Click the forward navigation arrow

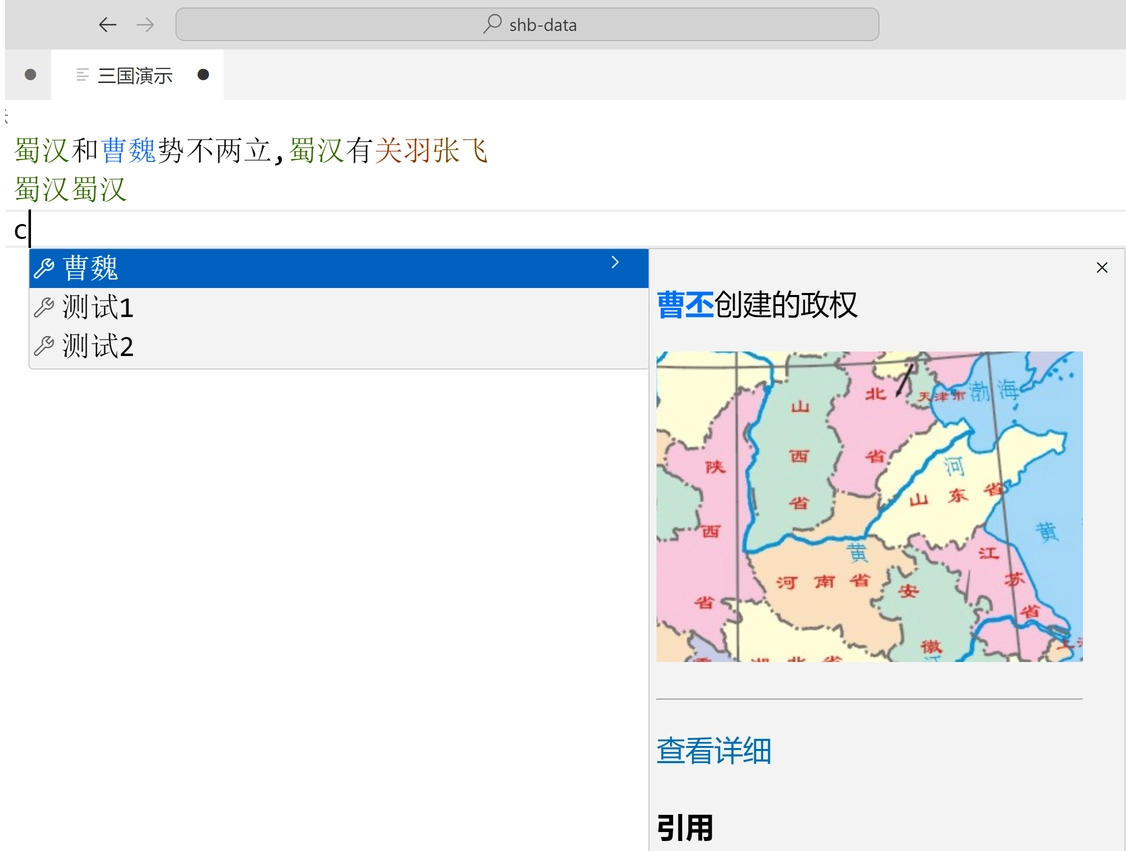(x=145, y=25)
